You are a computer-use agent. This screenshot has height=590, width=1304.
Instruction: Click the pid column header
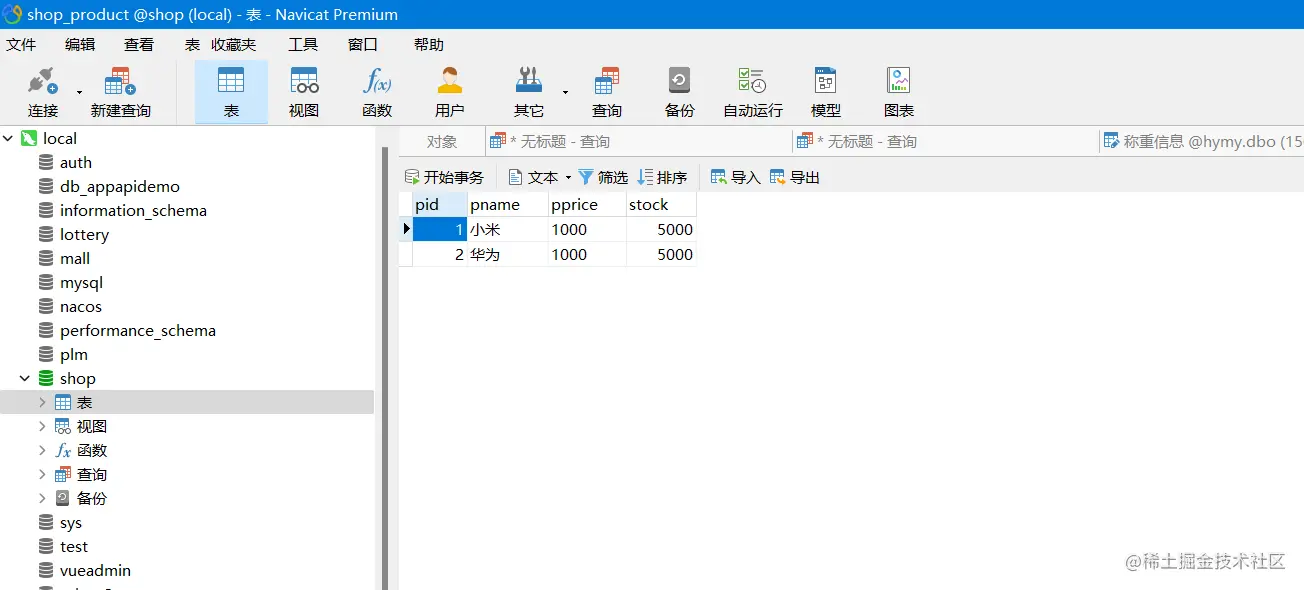coord(440,204)
